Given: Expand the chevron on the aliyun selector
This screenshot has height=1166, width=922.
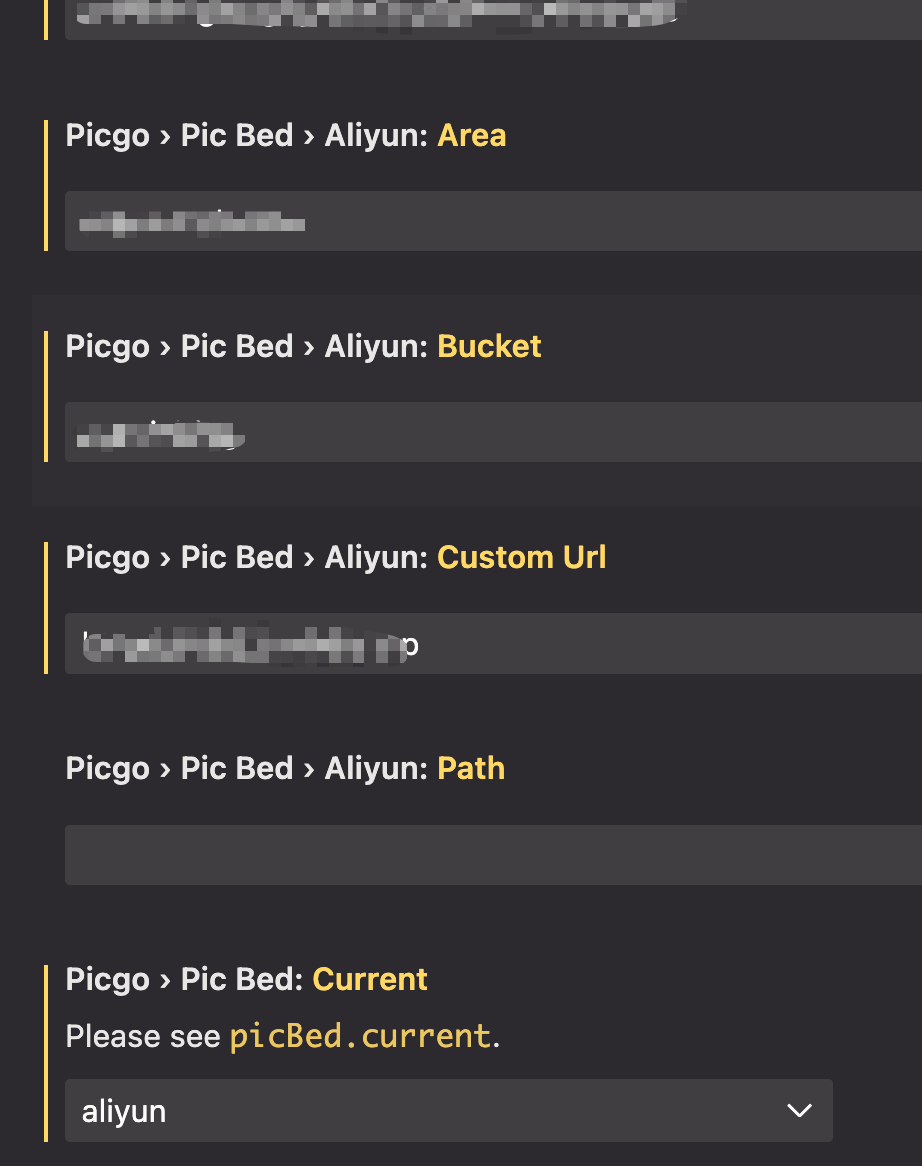Looking at the screenshot, I should [x=798, y=1110].
